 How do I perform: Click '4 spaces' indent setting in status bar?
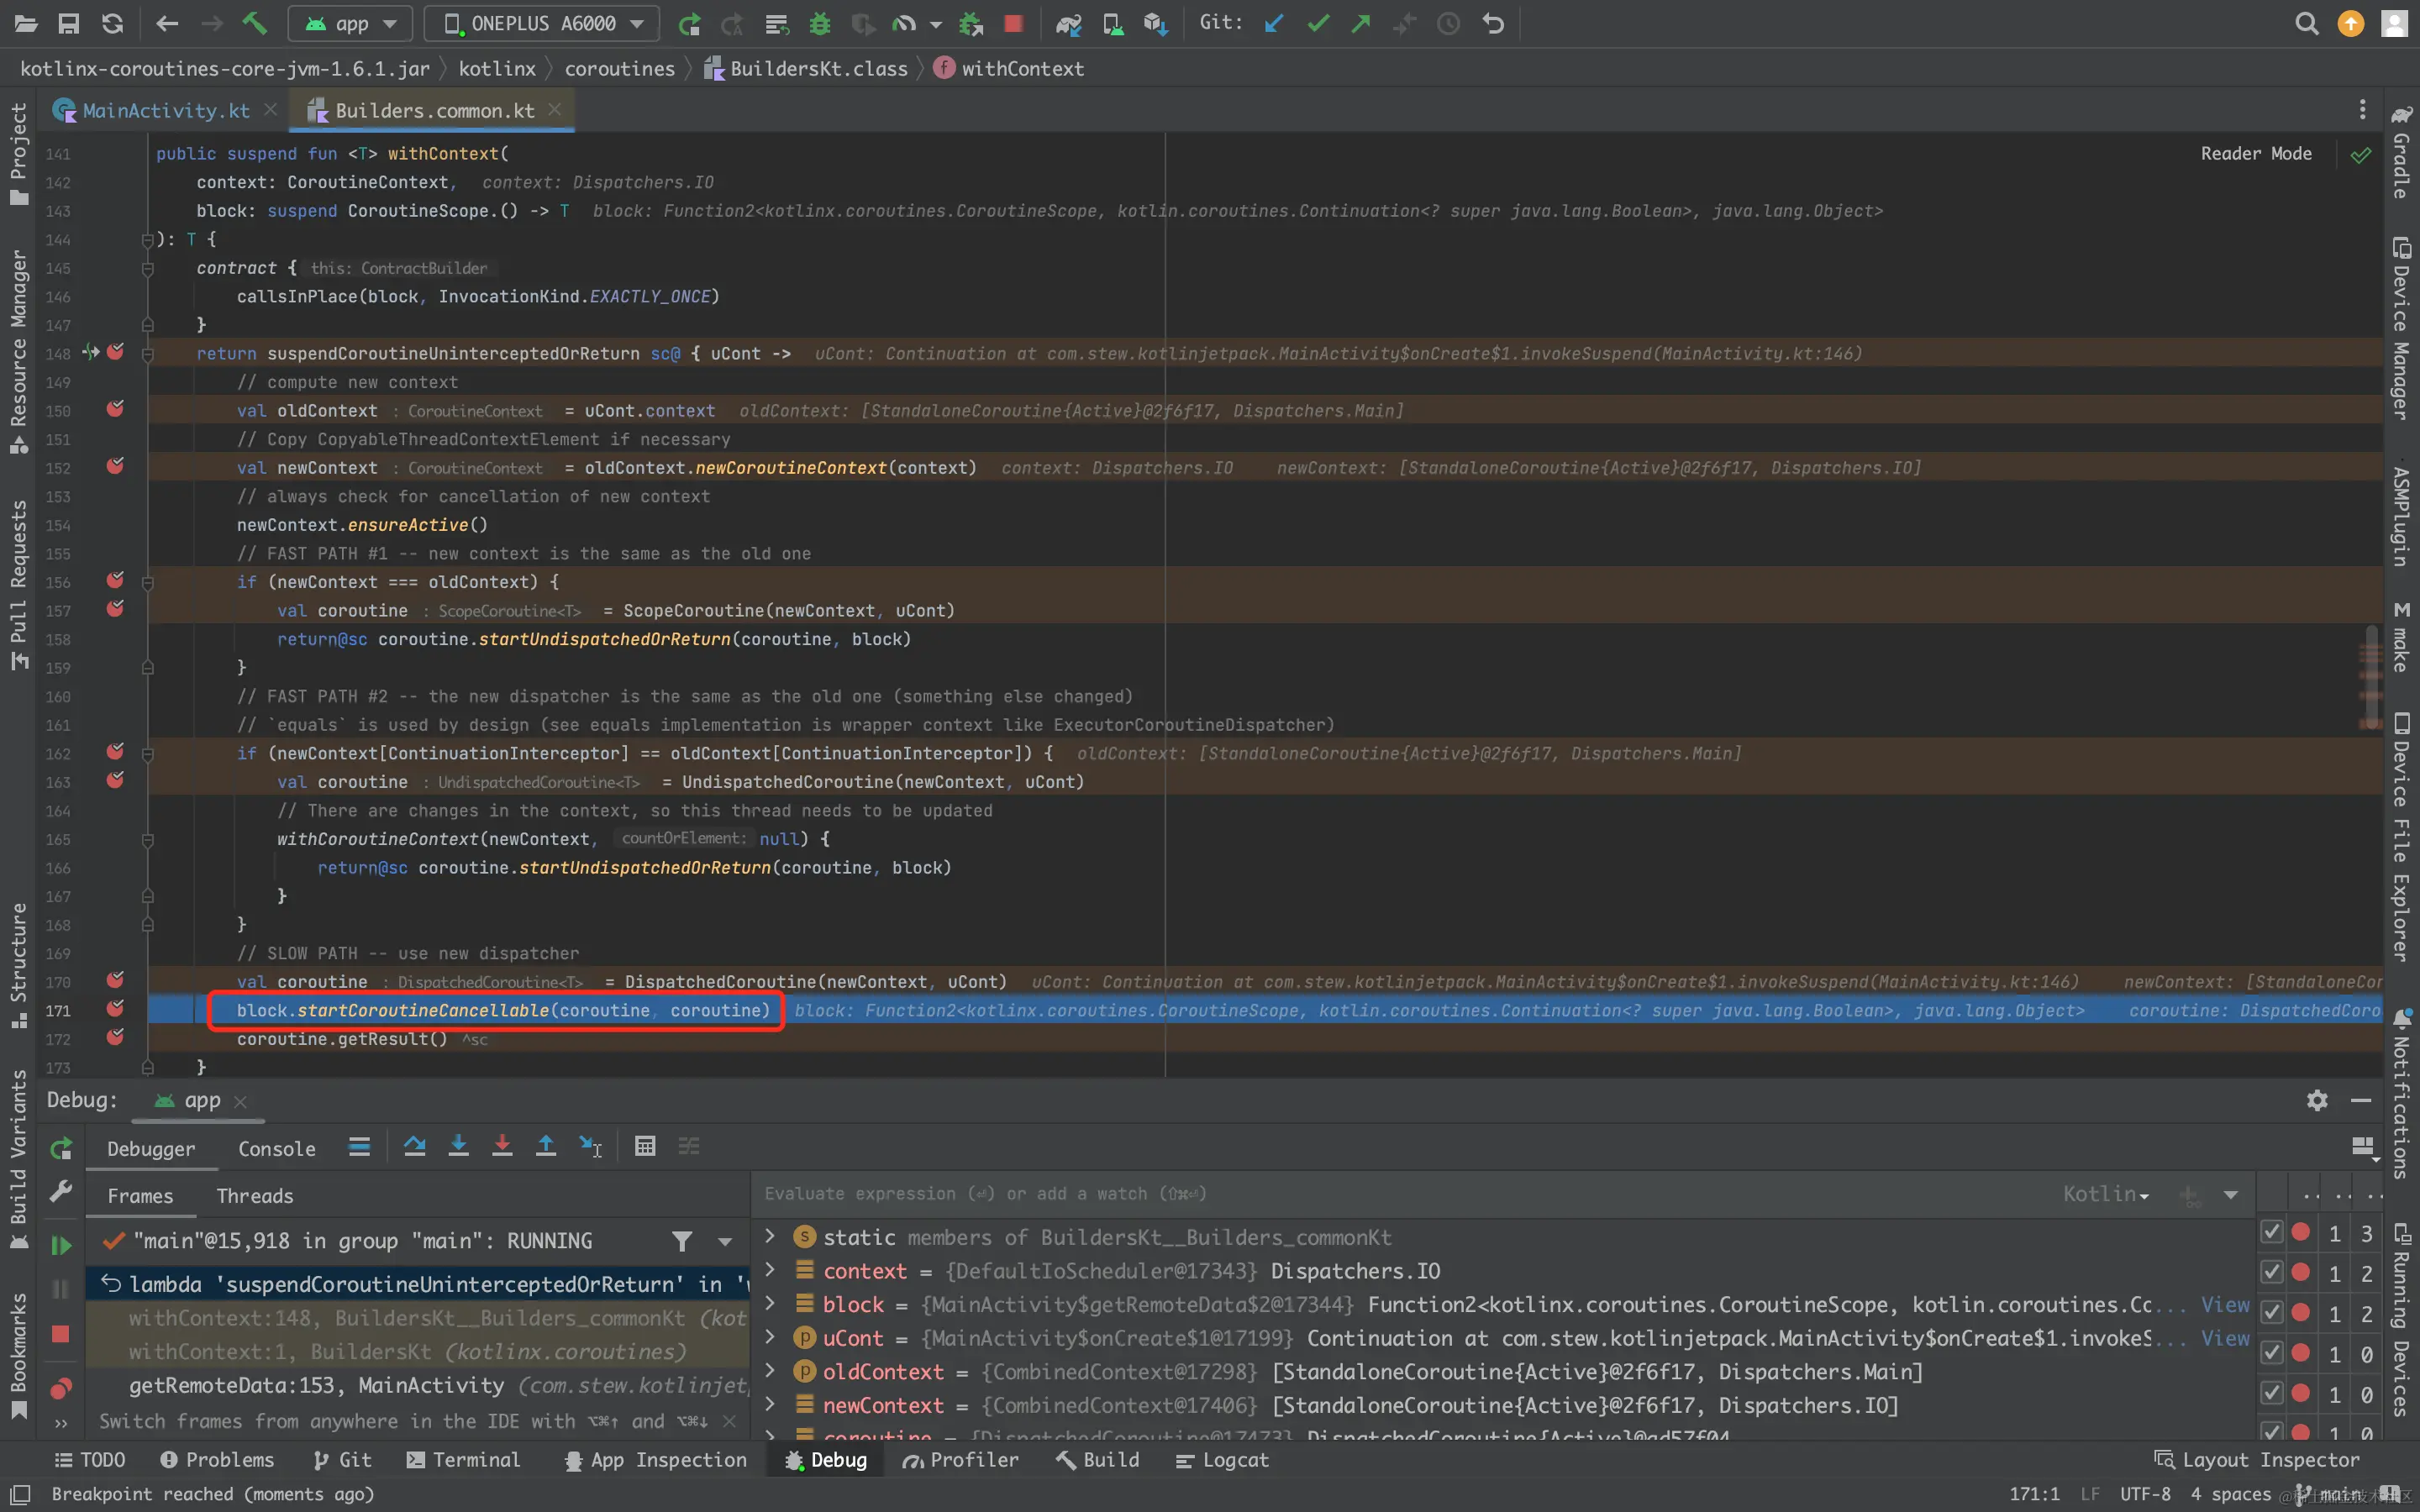point(2231,1494)
